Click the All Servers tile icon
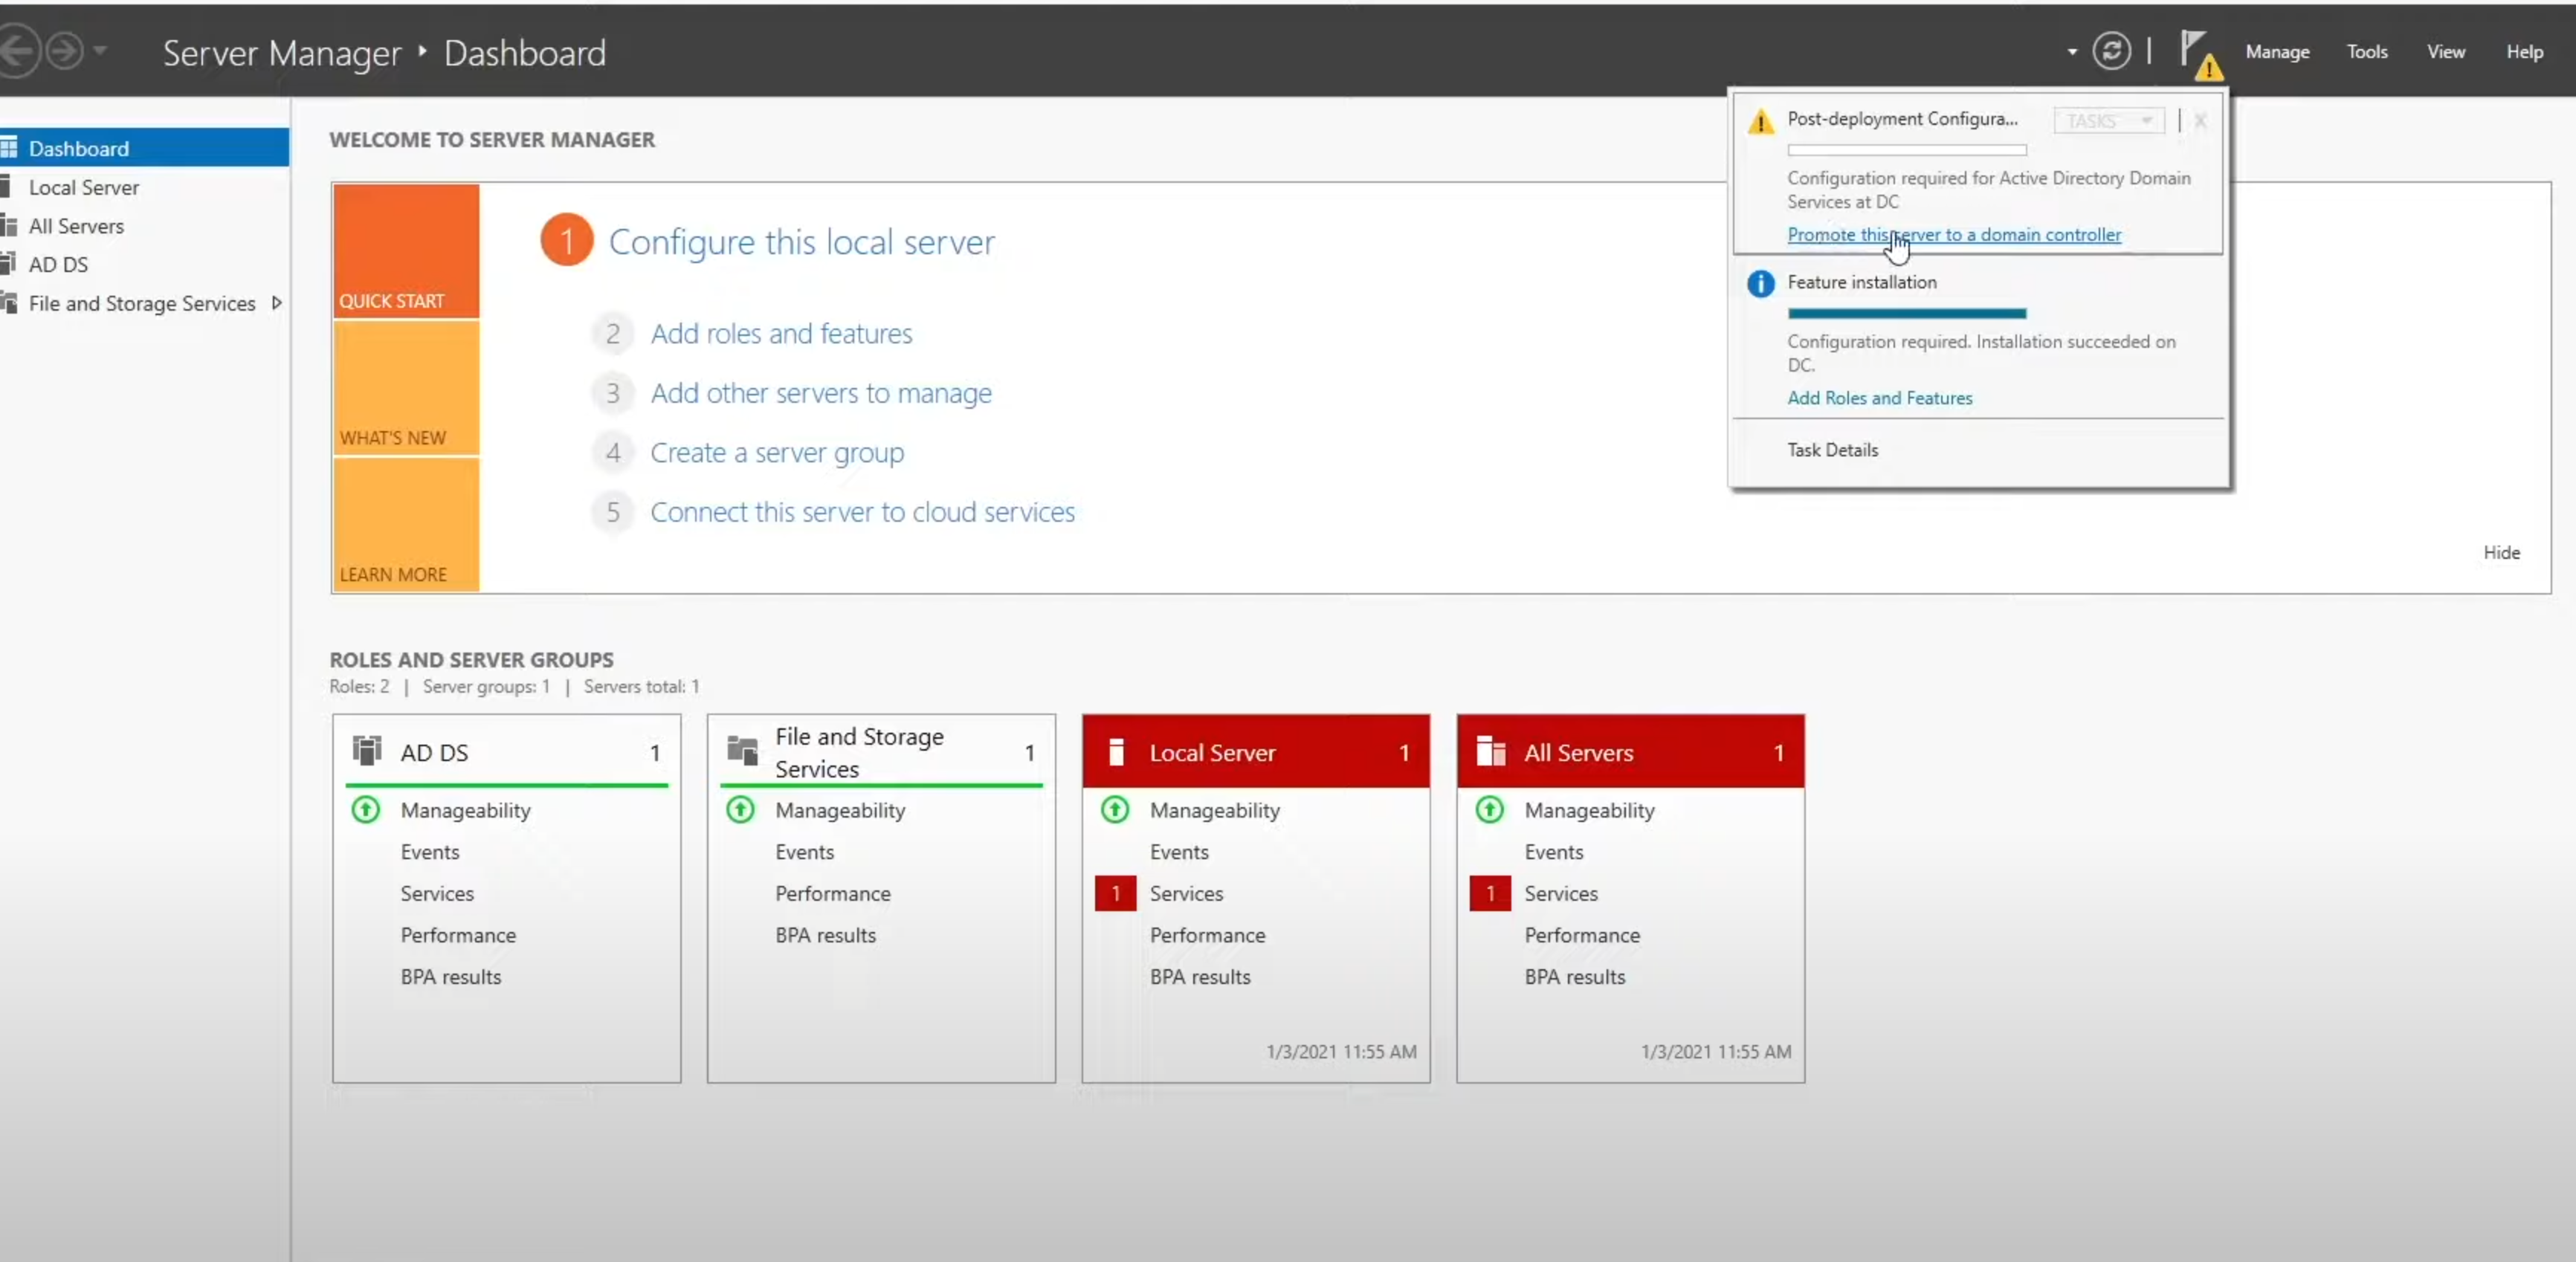Image resolution: width=2576 pixels, height=1262 pixels. tap(1491, 751)
